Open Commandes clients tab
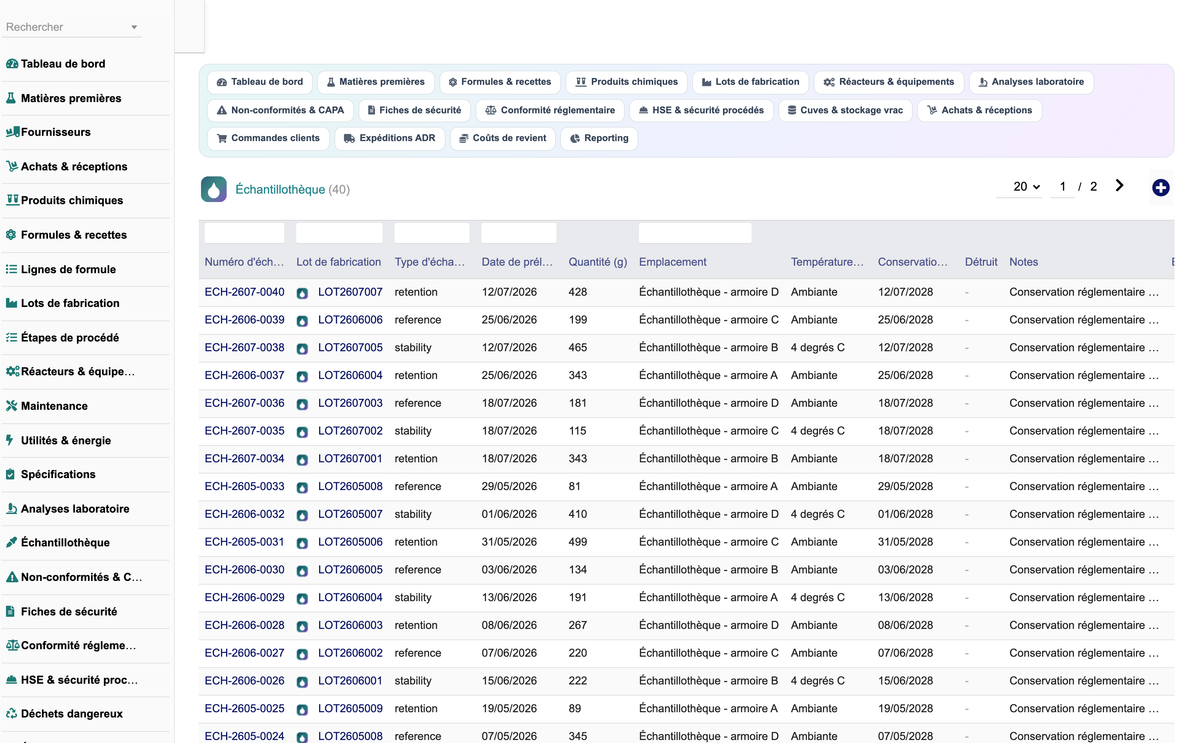 coord(268,138)
